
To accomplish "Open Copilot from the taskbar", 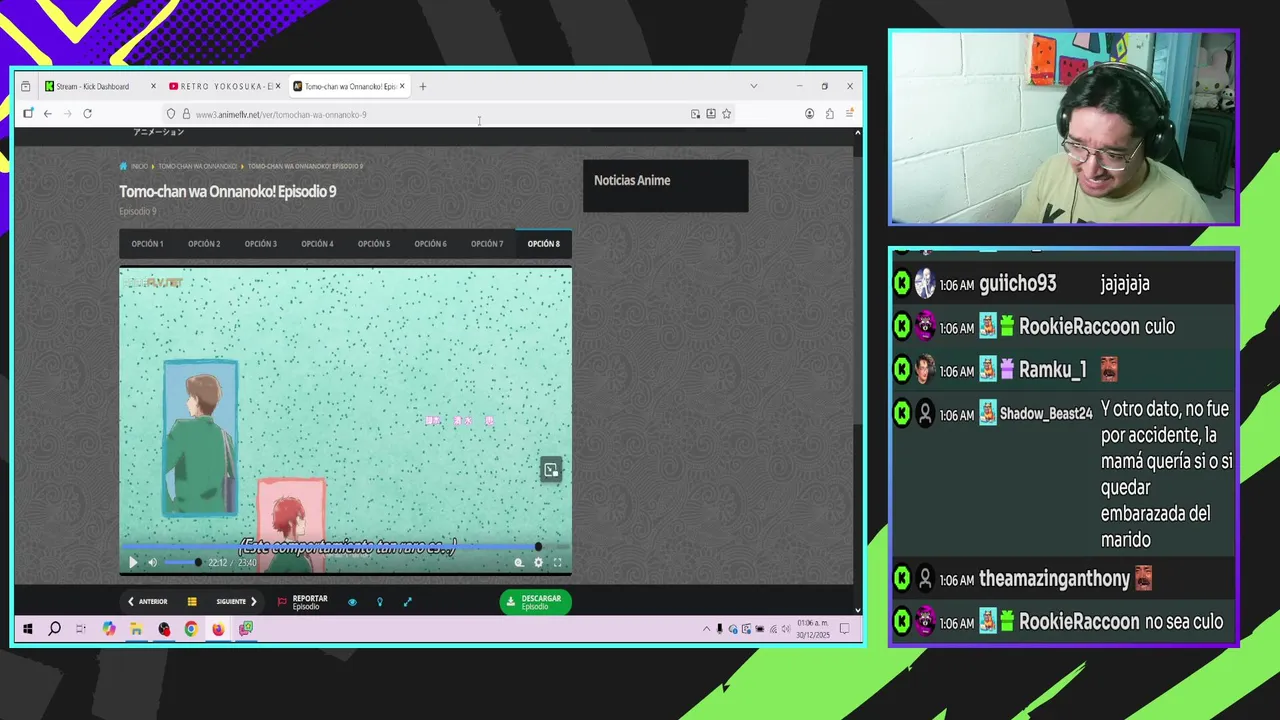I will pyautogui.click(x=109, y=629).
